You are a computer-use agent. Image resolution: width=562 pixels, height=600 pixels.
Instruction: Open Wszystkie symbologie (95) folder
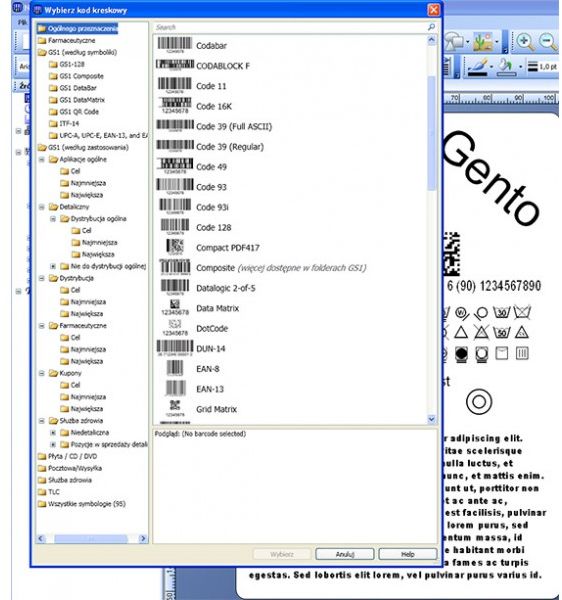tap(81, 504)
